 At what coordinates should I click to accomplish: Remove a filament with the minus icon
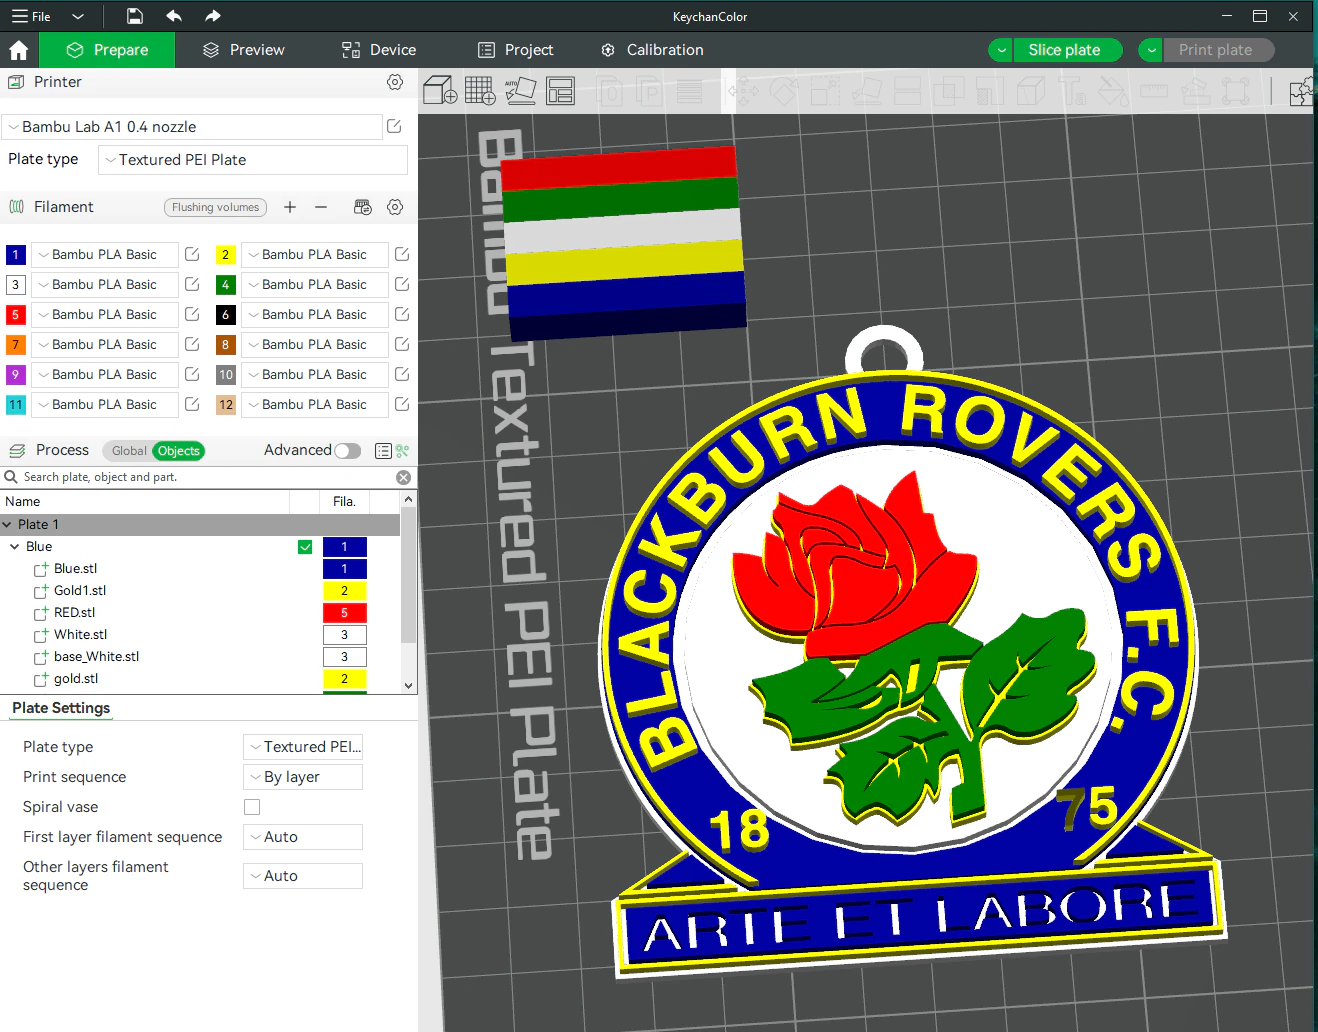tap(321, 207)
